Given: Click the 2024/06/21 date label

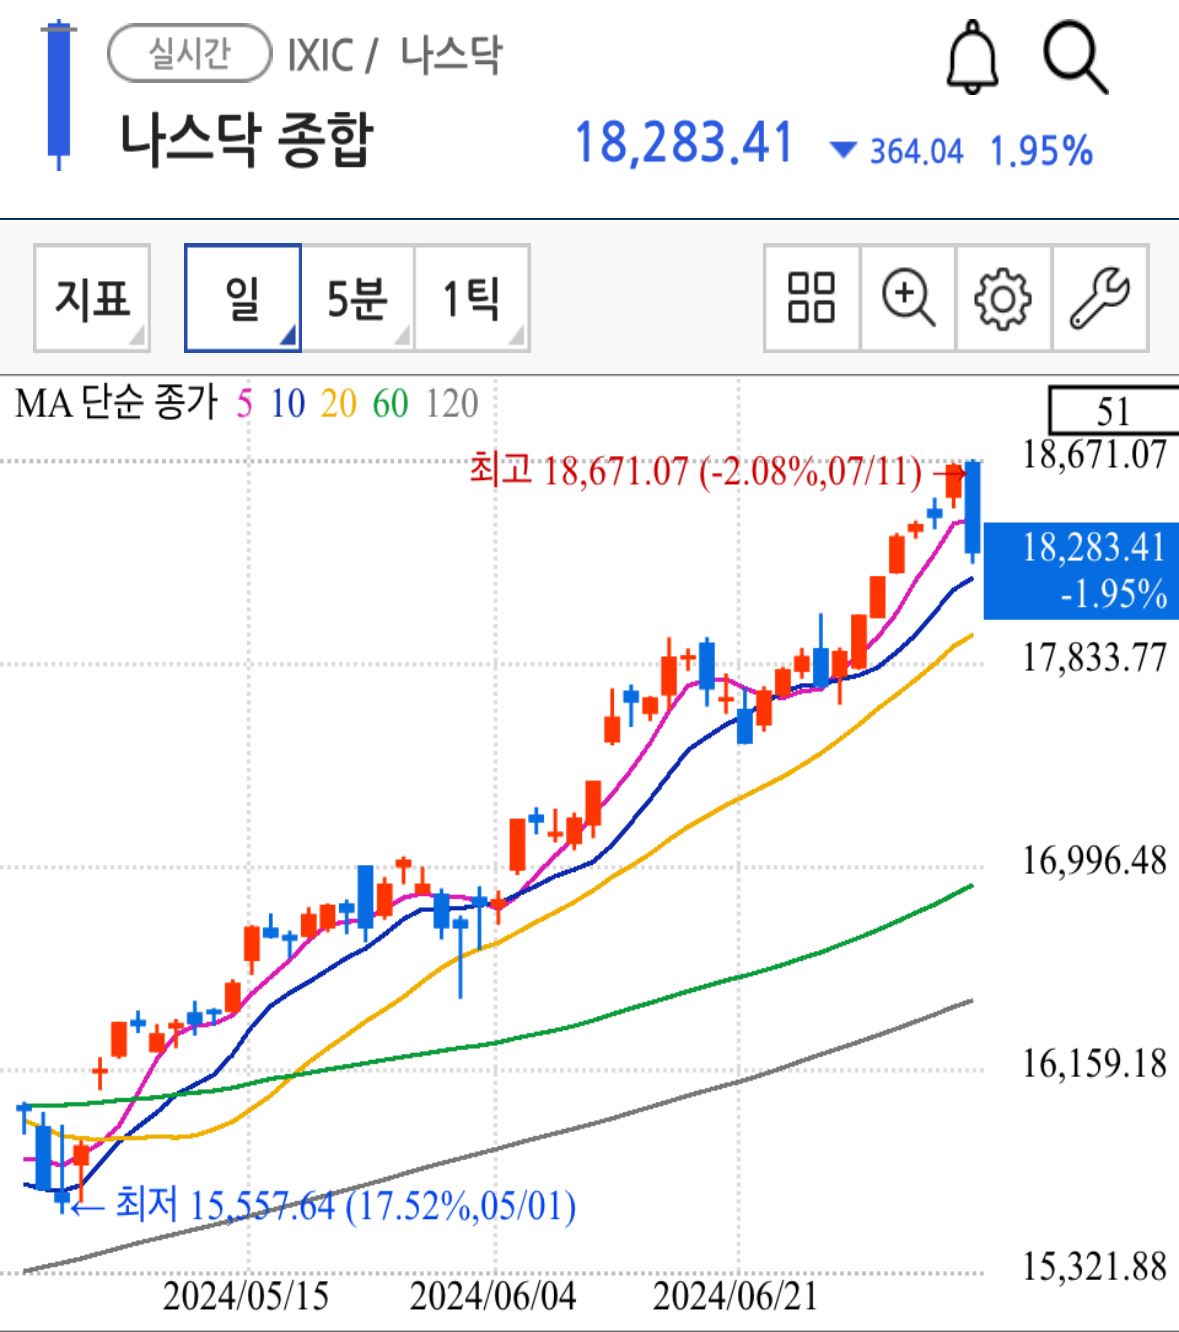Looking at the screenshot, I should click(x=736, y=1296).
